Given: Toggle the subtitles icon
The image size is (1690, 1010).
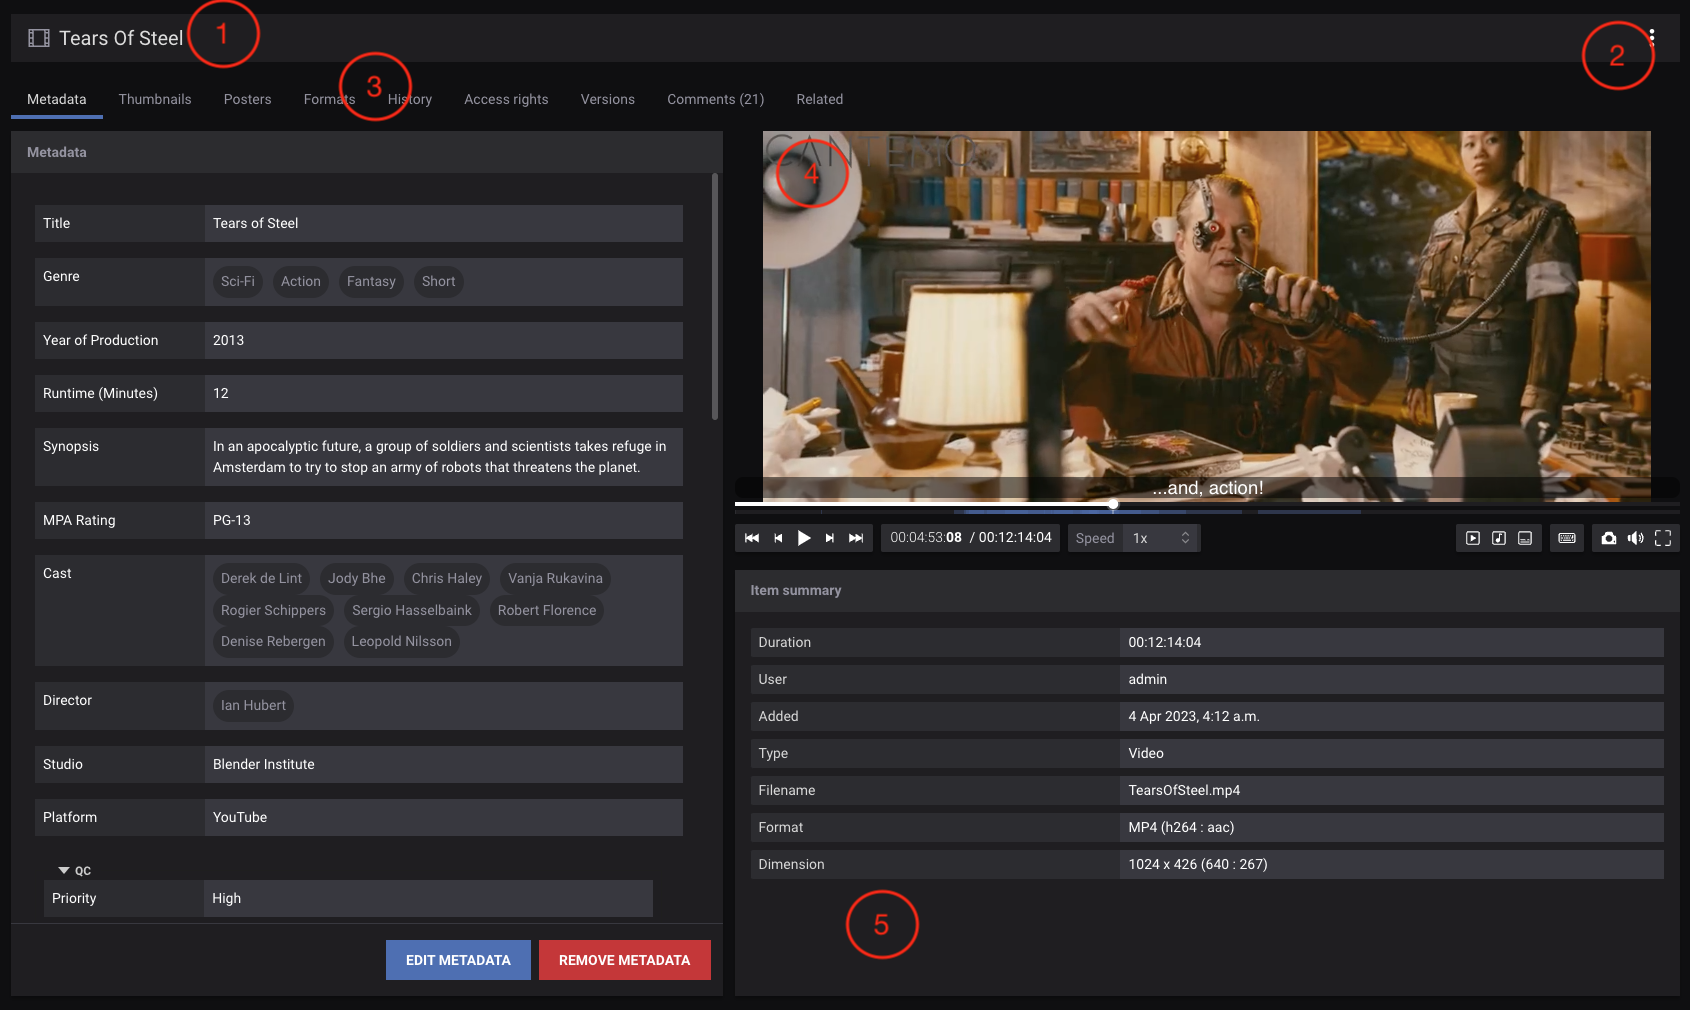Looking at the screenshot, I should tap(1525, 538).
